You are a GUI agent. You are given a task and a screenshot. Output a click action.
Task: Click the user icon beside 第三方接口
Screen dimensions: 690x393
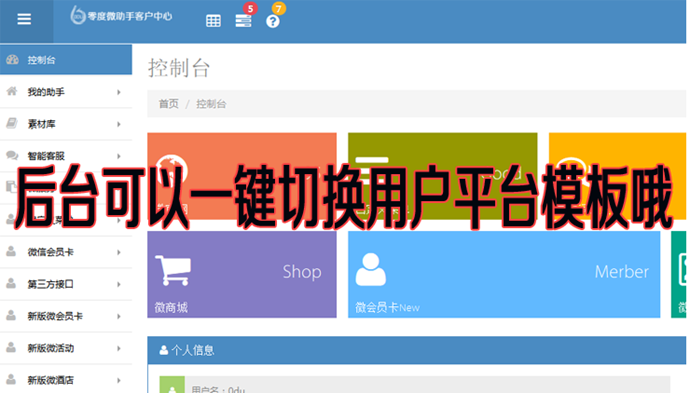click(11, 283)
